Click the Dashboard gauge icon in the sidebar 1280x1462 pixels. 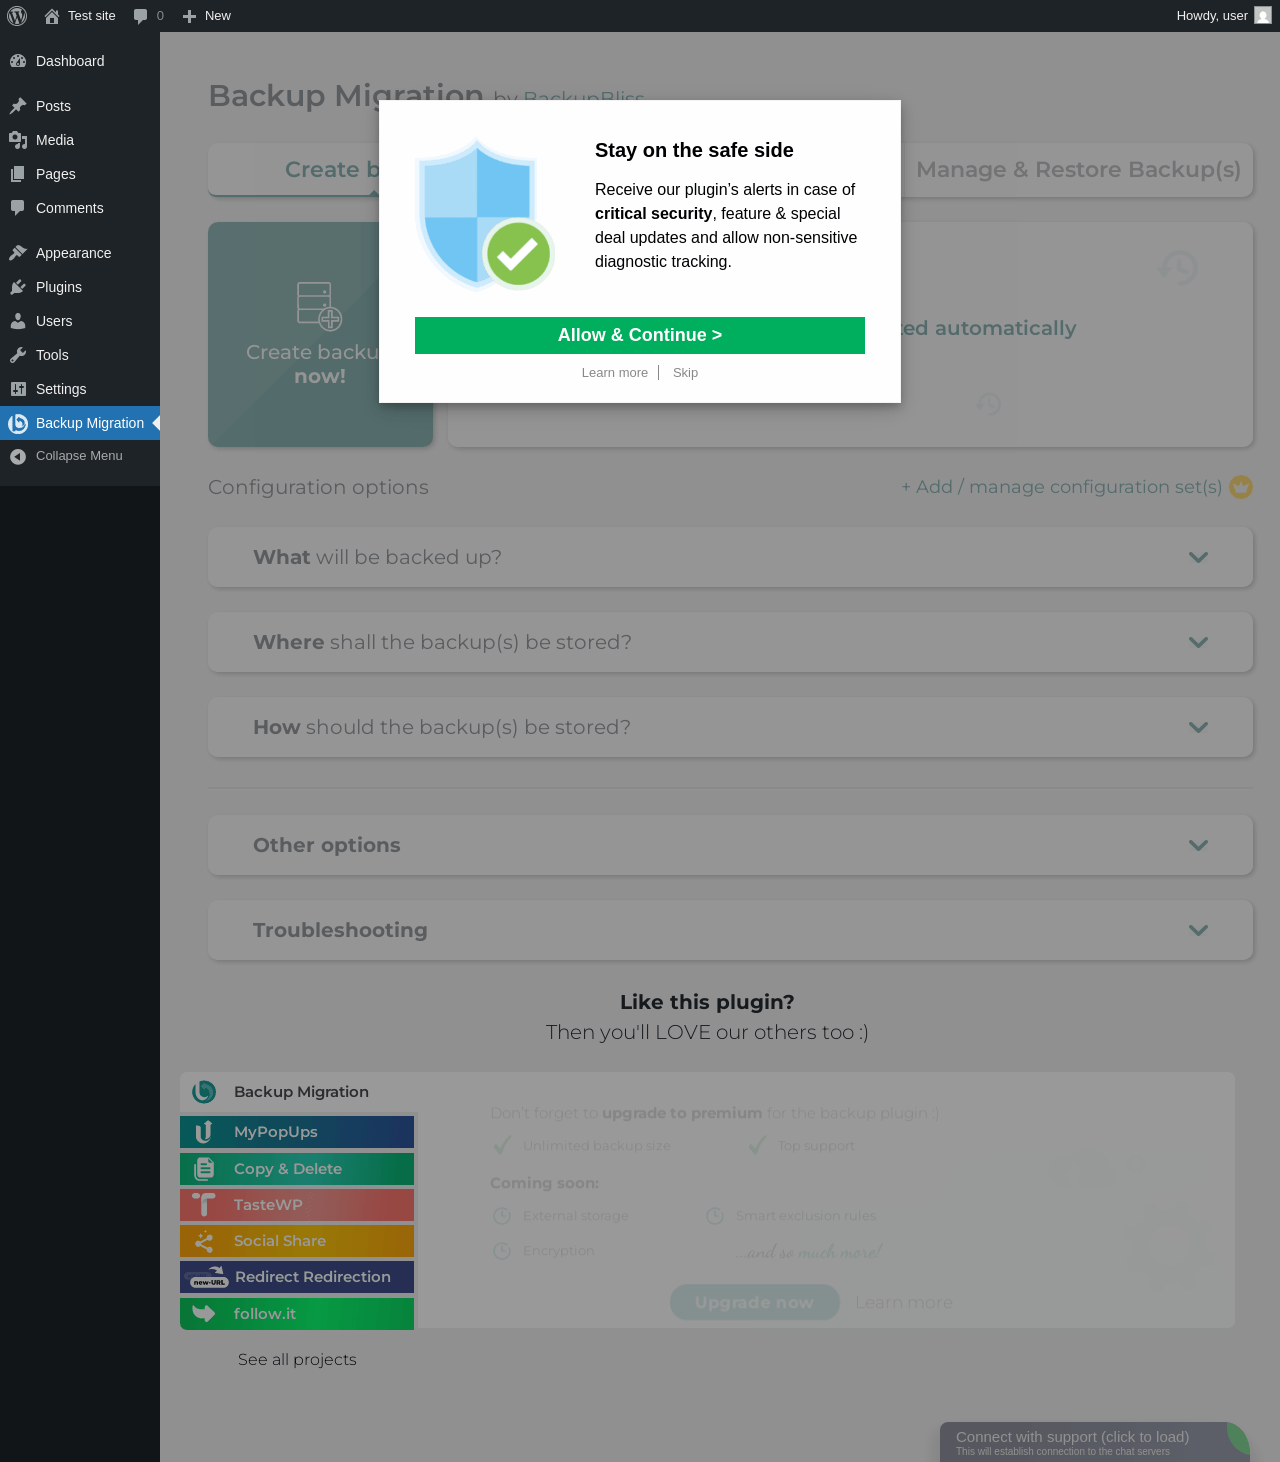click(18, 61)
